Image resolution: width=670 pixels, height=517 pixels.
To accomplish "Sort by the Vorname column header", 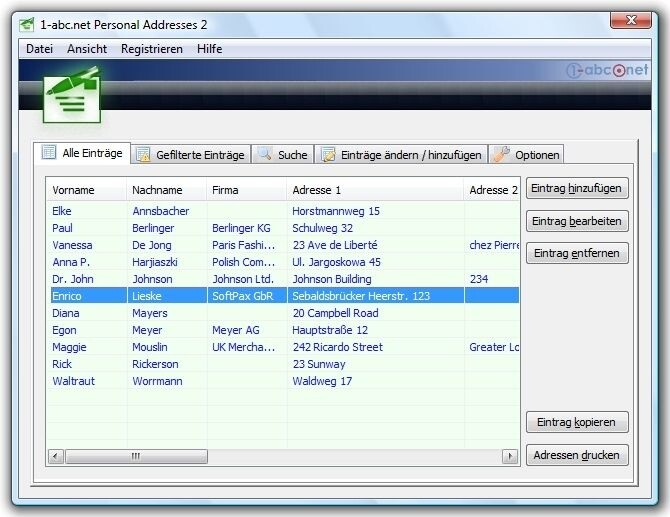I will (87, 190).
